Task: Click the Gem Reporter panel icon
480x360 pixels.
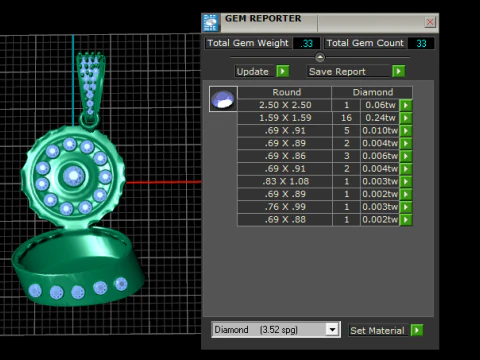Action: pyautogui.click(x=210, y=23)
